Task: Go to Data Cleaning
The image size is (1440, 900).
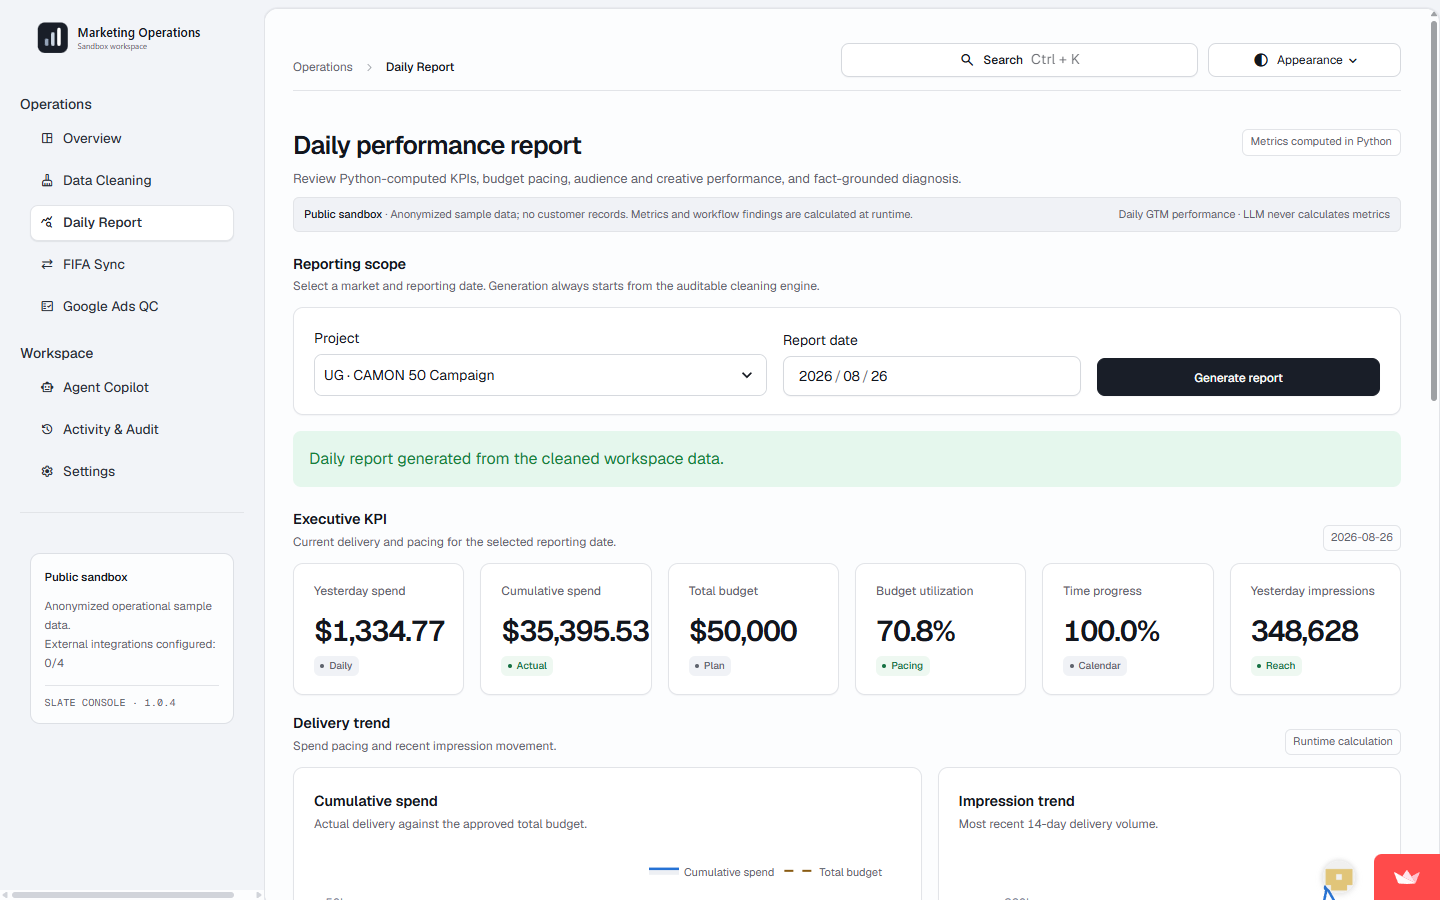Action: (x=132, y=180)
